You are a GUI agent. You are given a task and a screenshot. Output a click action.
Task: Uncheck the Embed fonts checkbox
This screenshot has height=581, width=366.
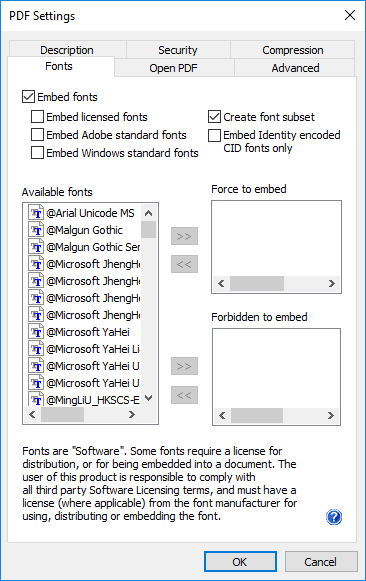click(29, 97)
